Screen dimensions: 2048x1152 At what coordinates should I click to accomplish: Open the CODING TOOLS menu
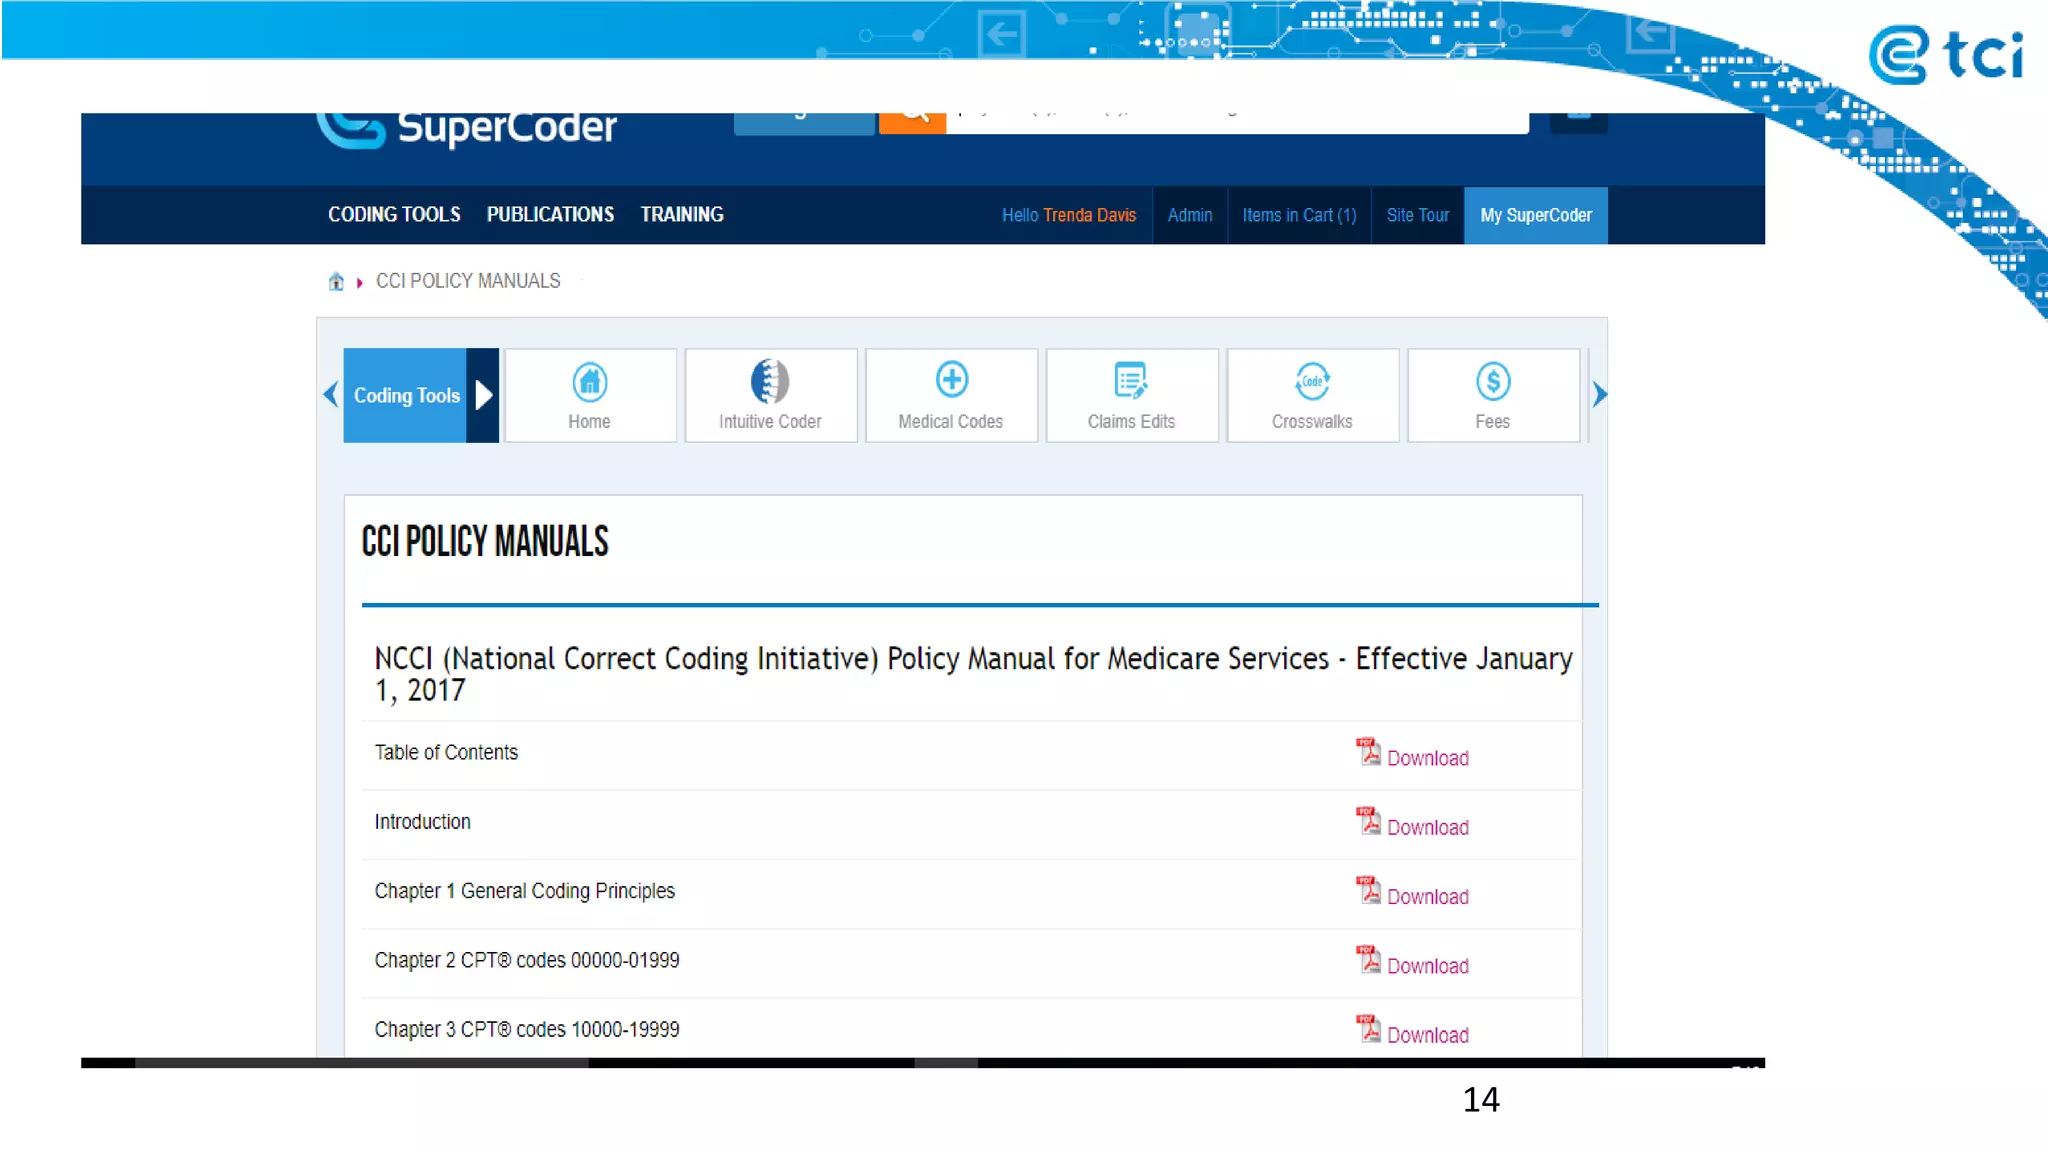394,215
